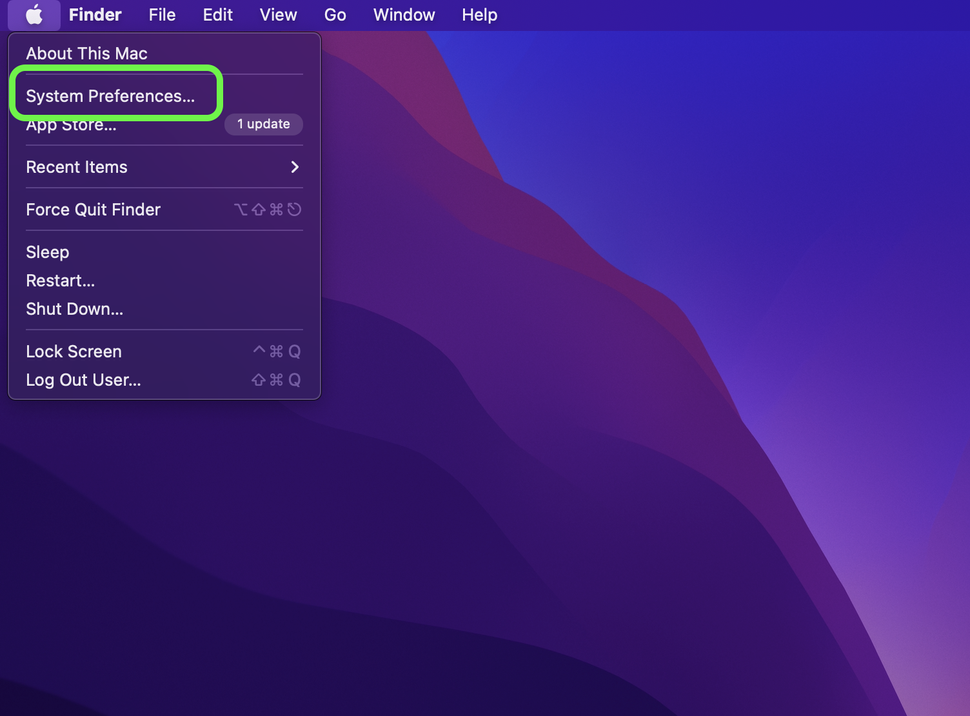Open the Help menu
This screenshot has height=716, width=970.
479,15
